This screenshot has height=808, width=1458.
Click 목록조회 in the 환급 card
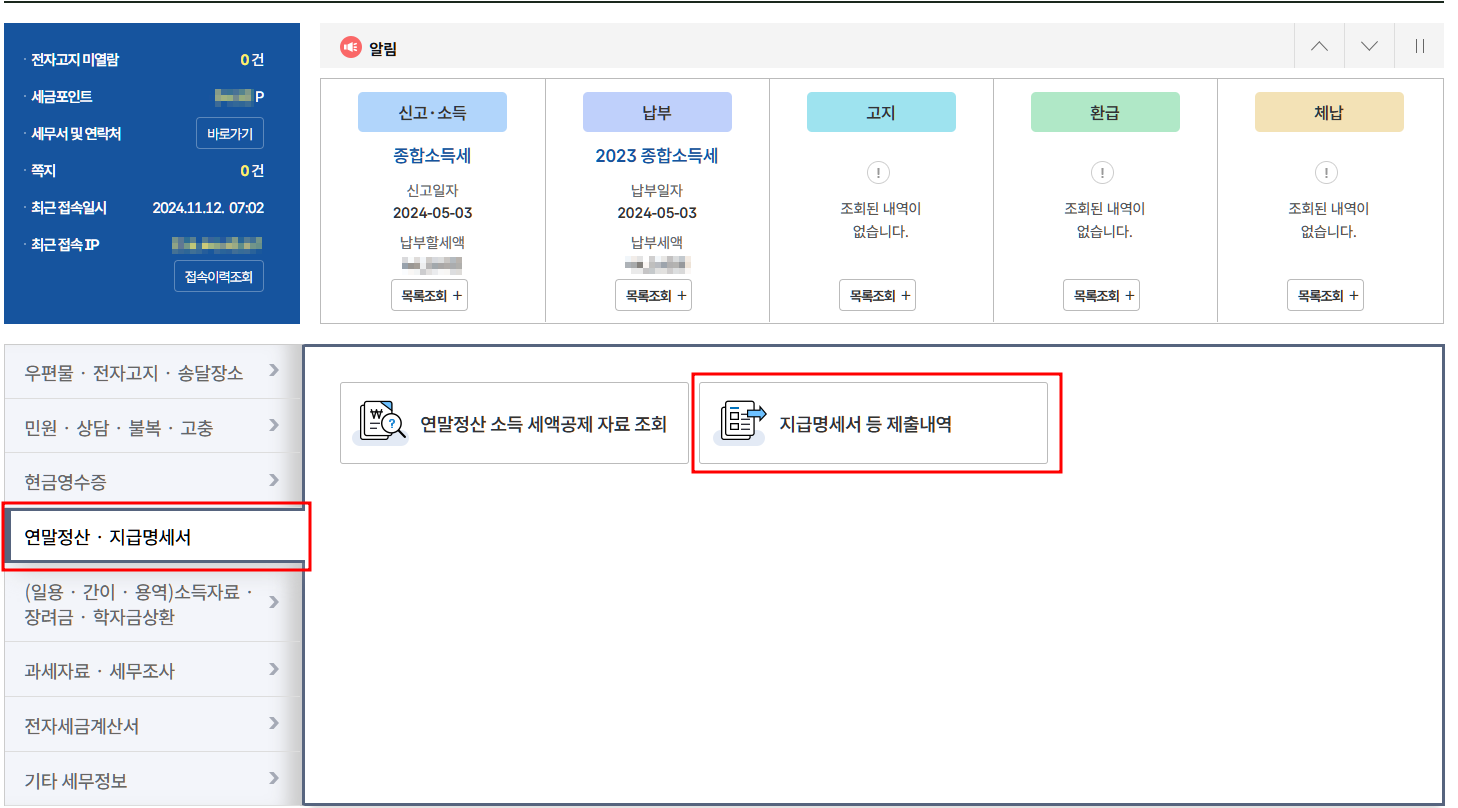(1101, 294)
